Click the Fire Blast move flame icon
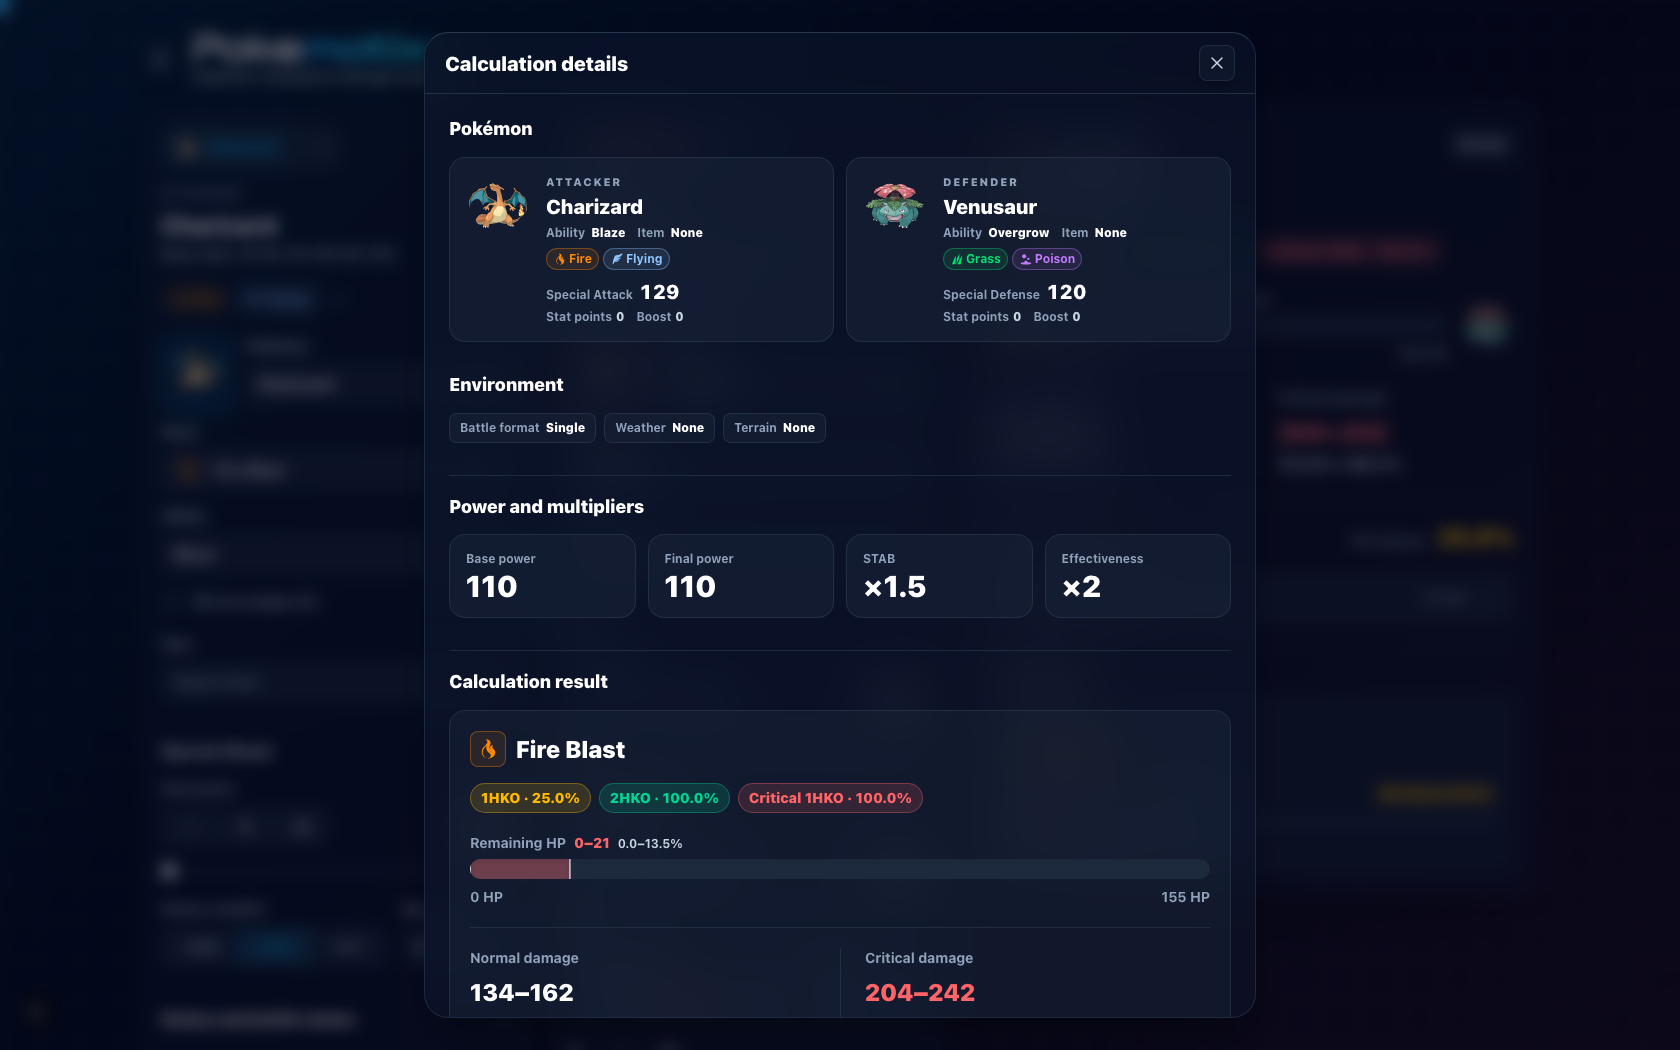The width and height of the screenshot is (1680, 1050). [488, 749]
